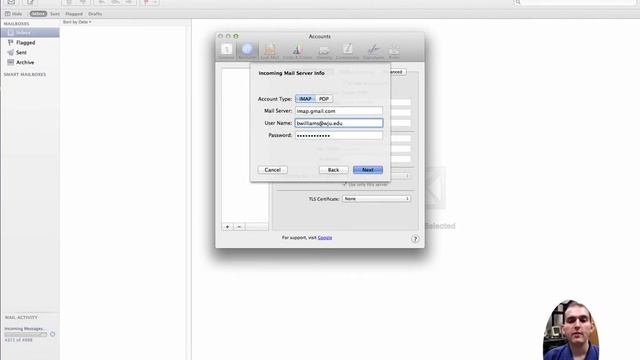Open the Google support link

325,238
